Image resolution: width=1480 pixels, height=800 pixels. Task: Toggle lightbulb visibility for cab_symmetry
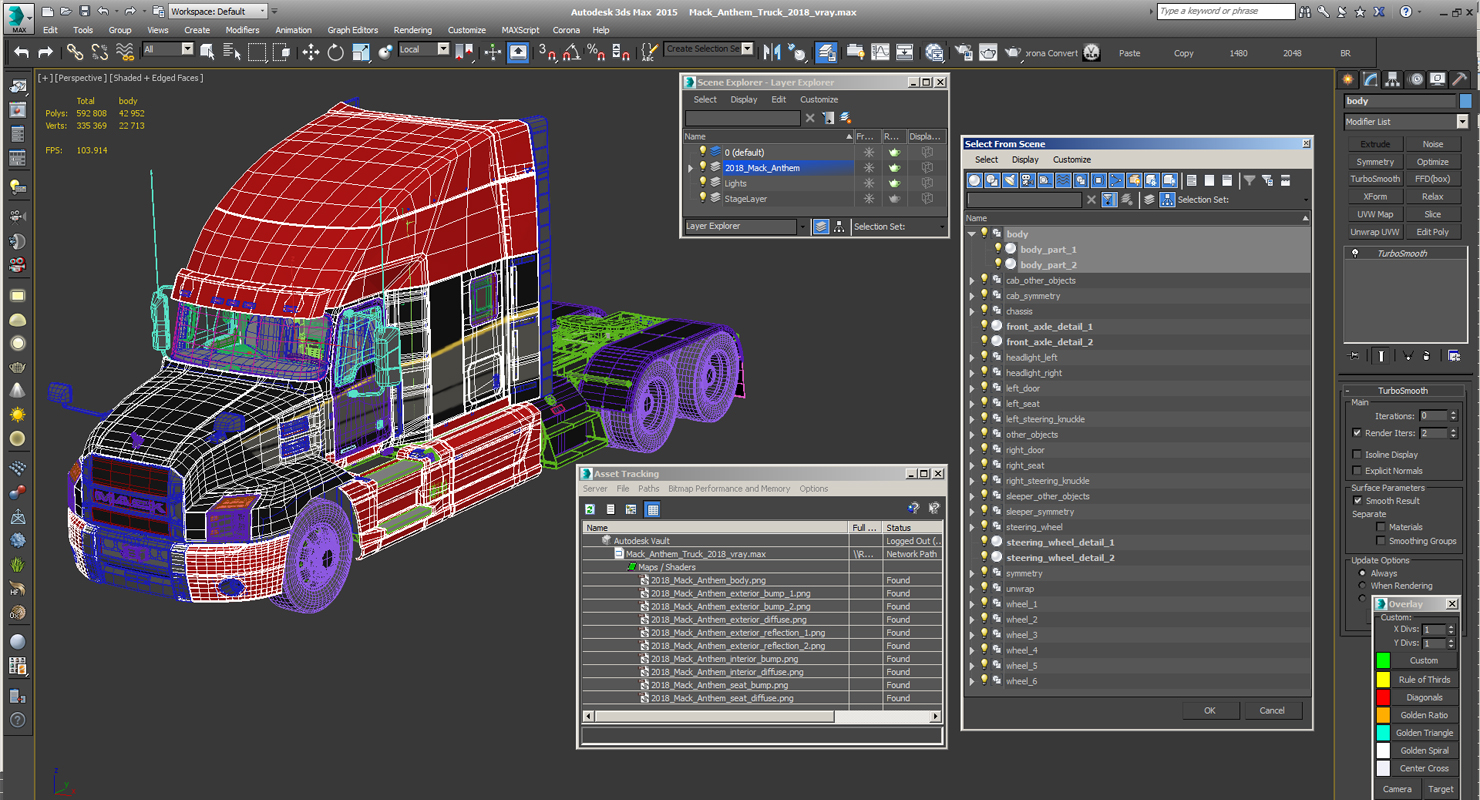tap(984, 296)
